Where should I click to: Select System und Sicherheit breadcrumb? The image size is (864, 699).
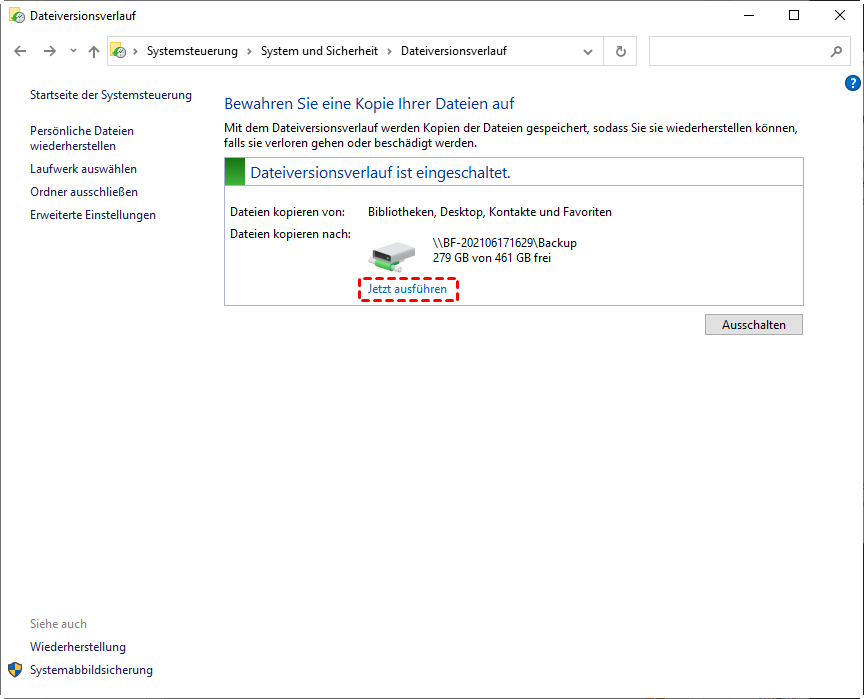(320, 51)
